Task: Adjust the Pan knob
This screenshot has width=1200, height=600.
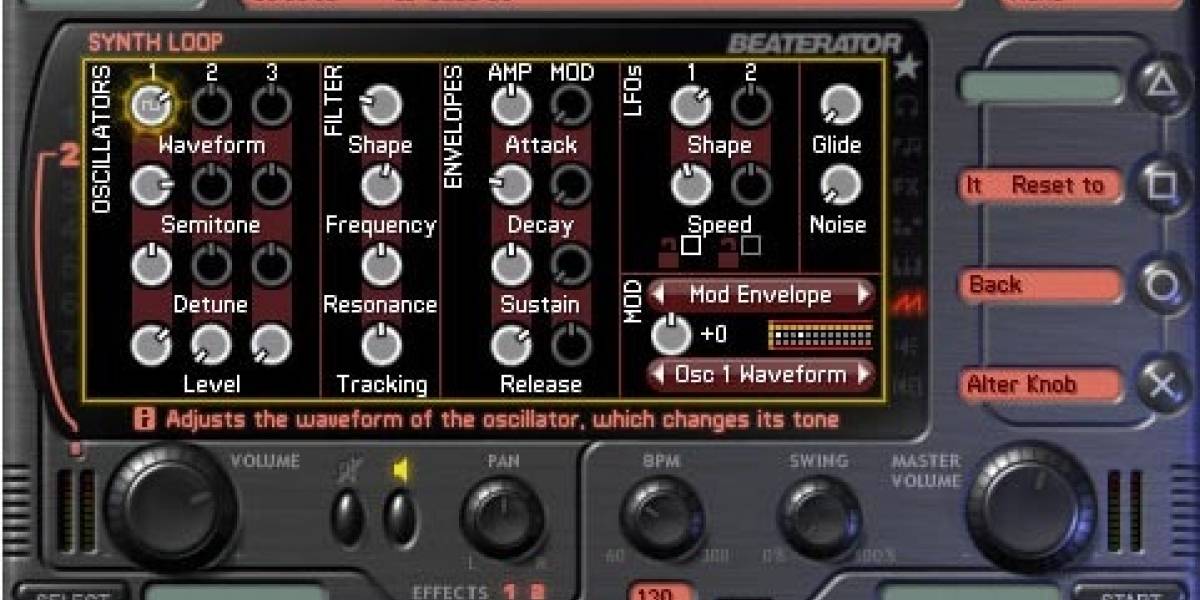Action: point(502,517)
